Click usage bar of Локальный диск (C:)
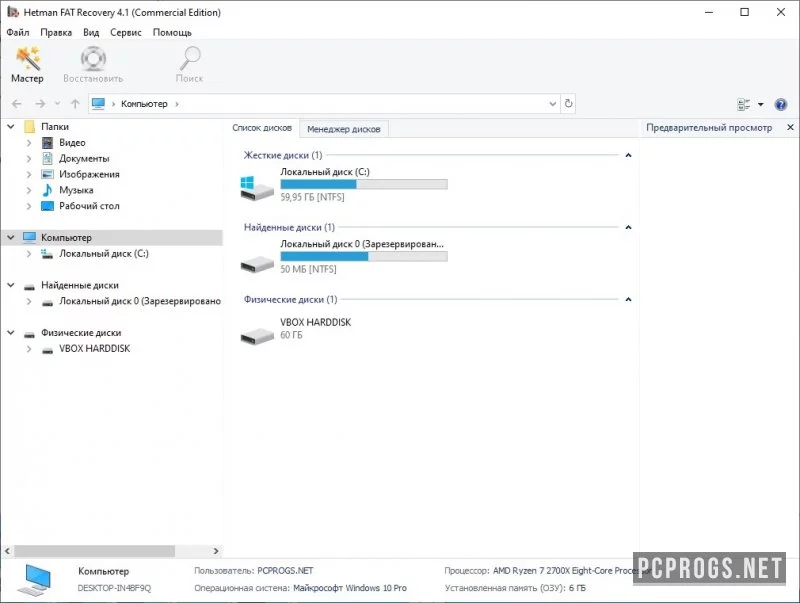Viewport: 800px width, 603px height. (x=364, y=184)
